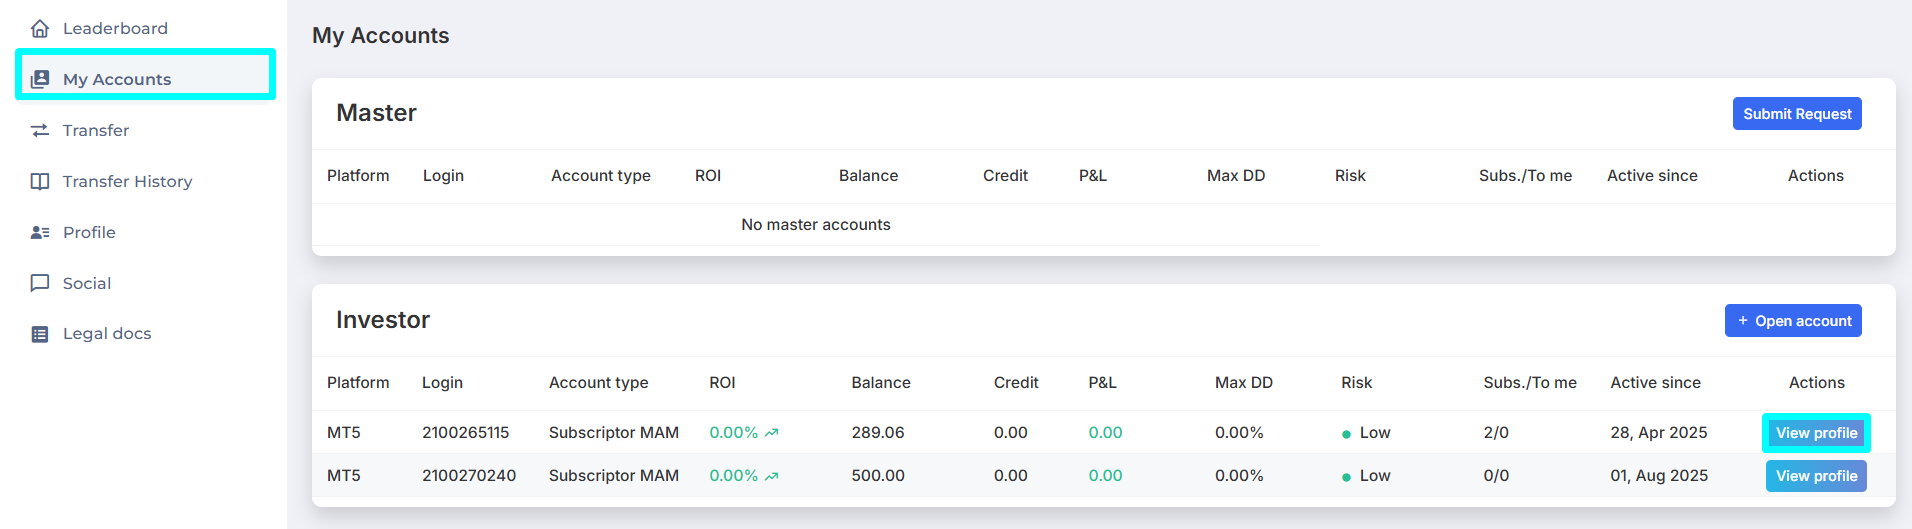Open Transfer History from sidebar
Viewport: 1912px width, 529px height.
point(127,182)
